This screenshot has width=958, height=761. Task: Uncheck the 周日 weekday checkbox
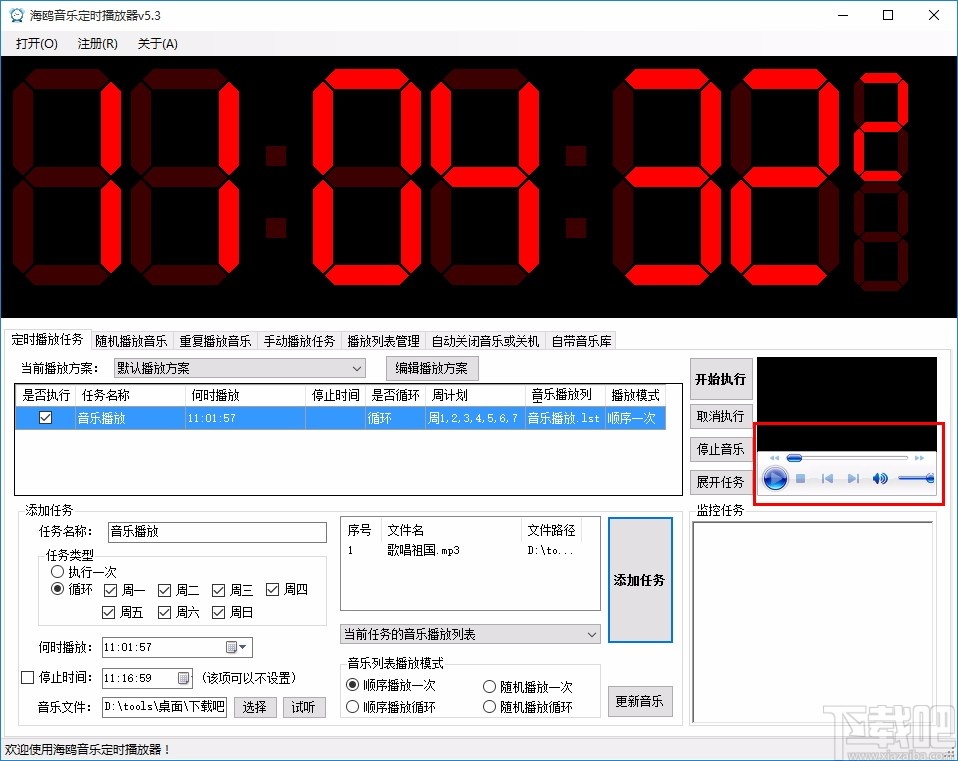click(220, 612)
